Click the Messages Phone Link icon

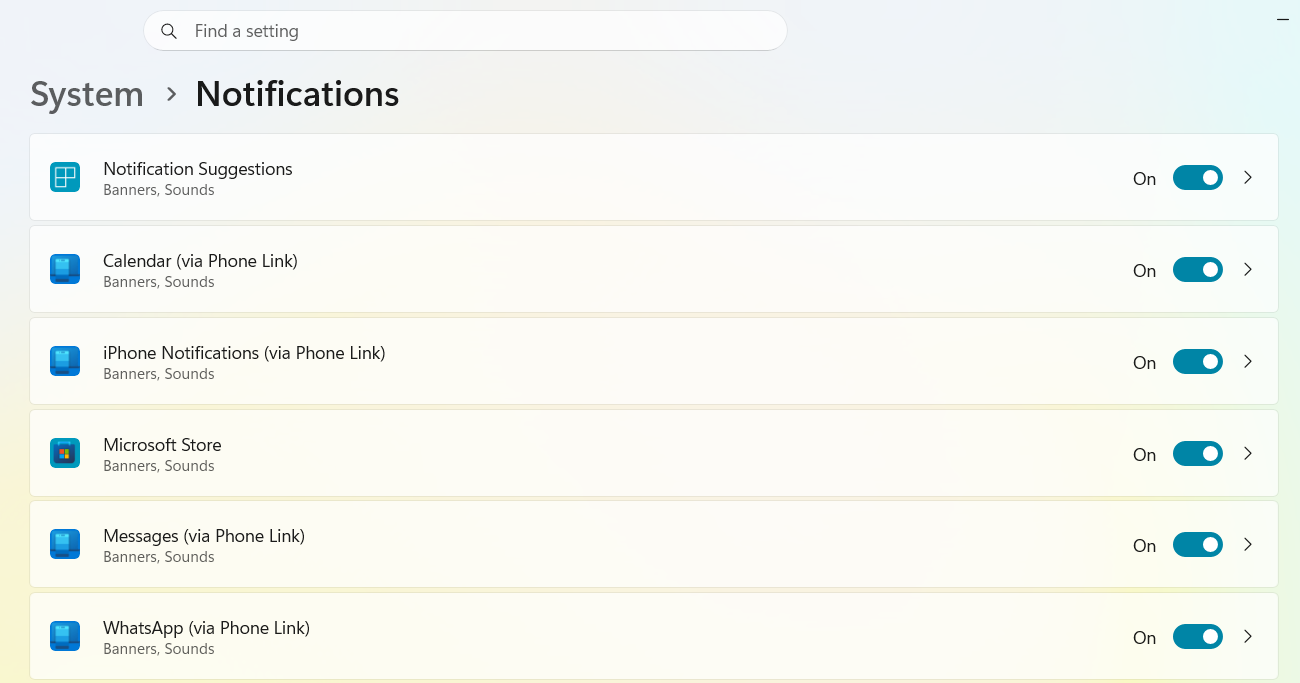(65, 545)
